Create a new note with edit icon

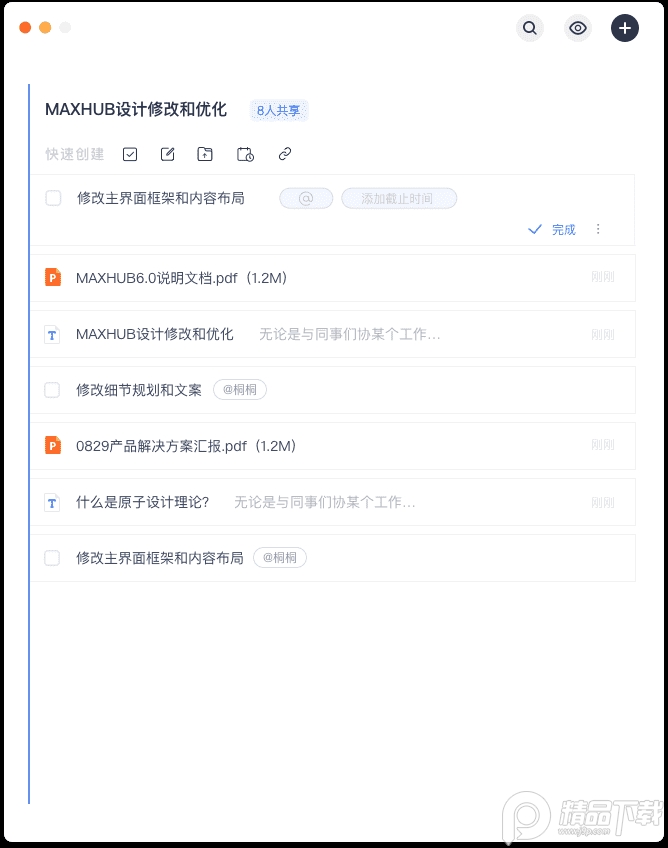168,154
